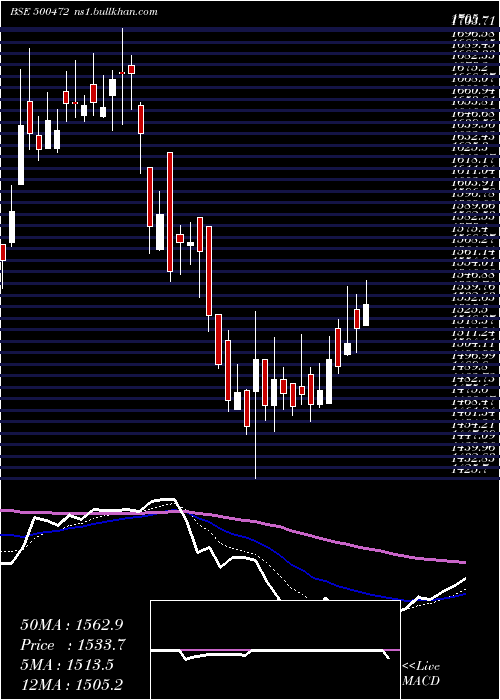Click the 1611.04 price axis label
Viewport: 500px width, 700px height.
(x=473, y=170)
